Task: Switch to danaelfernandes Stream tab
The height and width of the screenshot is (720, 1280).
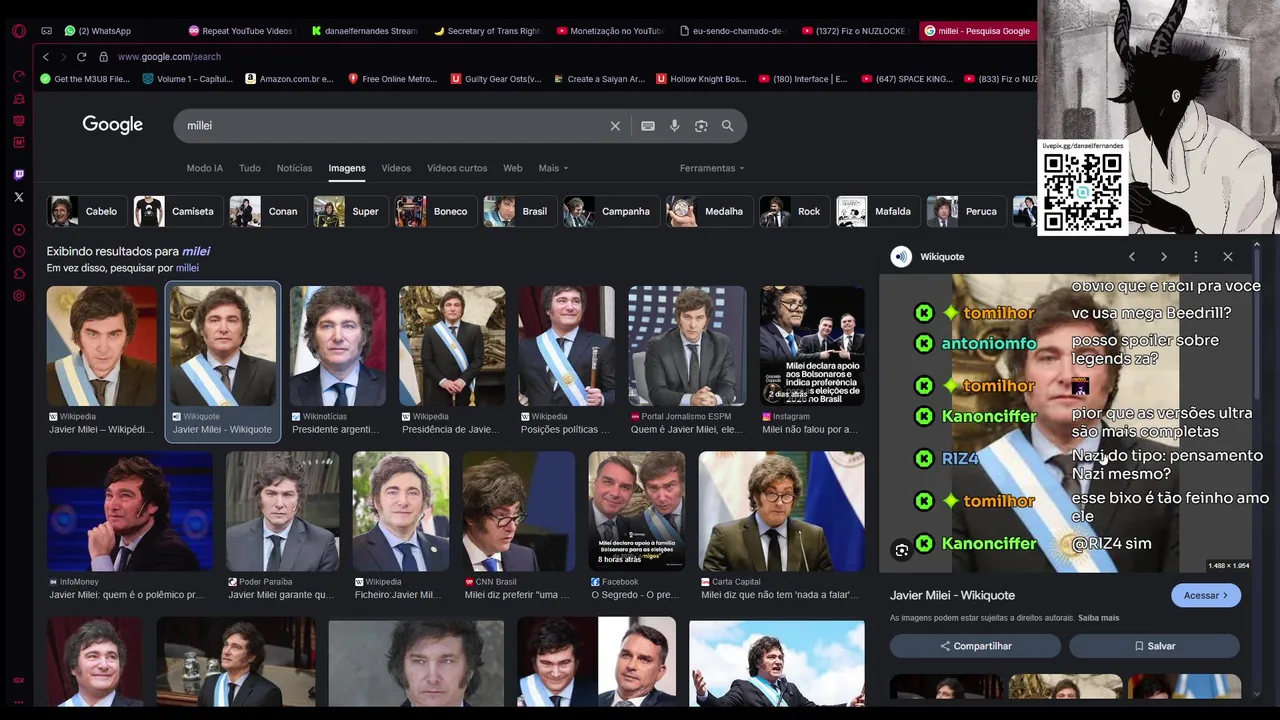Action: [364, 31]
